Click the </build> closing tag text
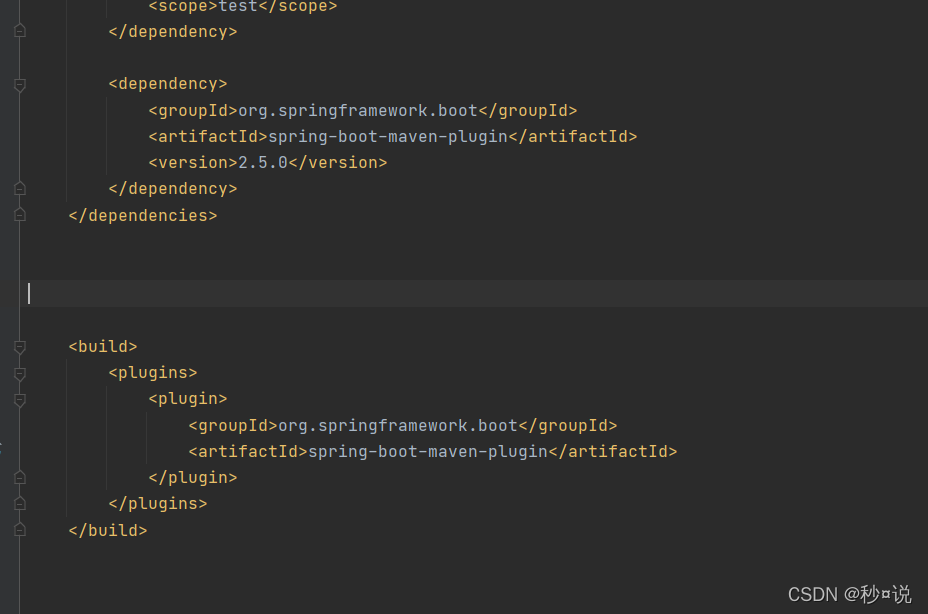This screenshot has height=614, width=928. [108, 530]
